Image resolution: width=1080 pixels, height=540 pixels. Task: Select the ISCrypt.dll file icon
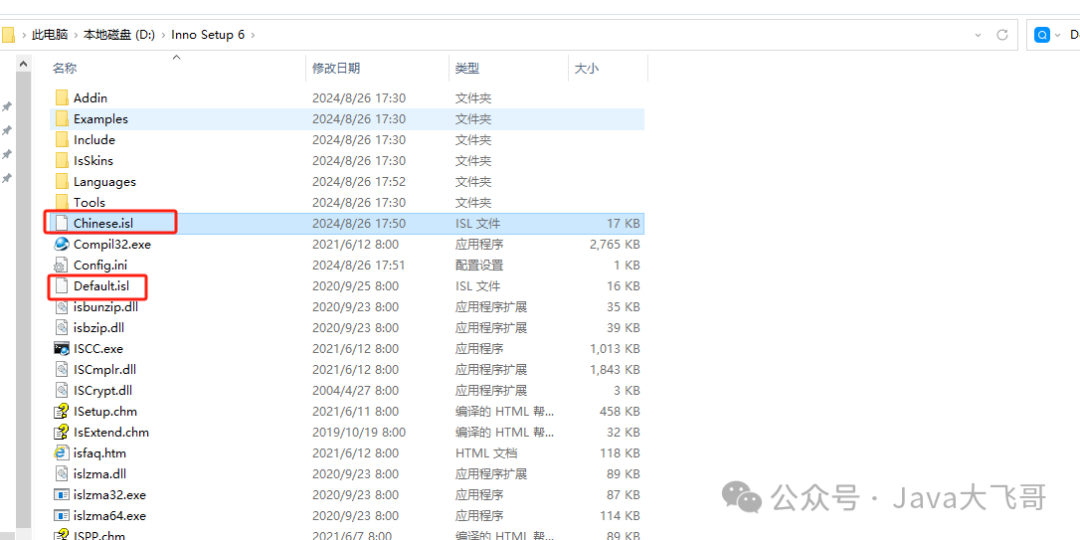(62, 390)
